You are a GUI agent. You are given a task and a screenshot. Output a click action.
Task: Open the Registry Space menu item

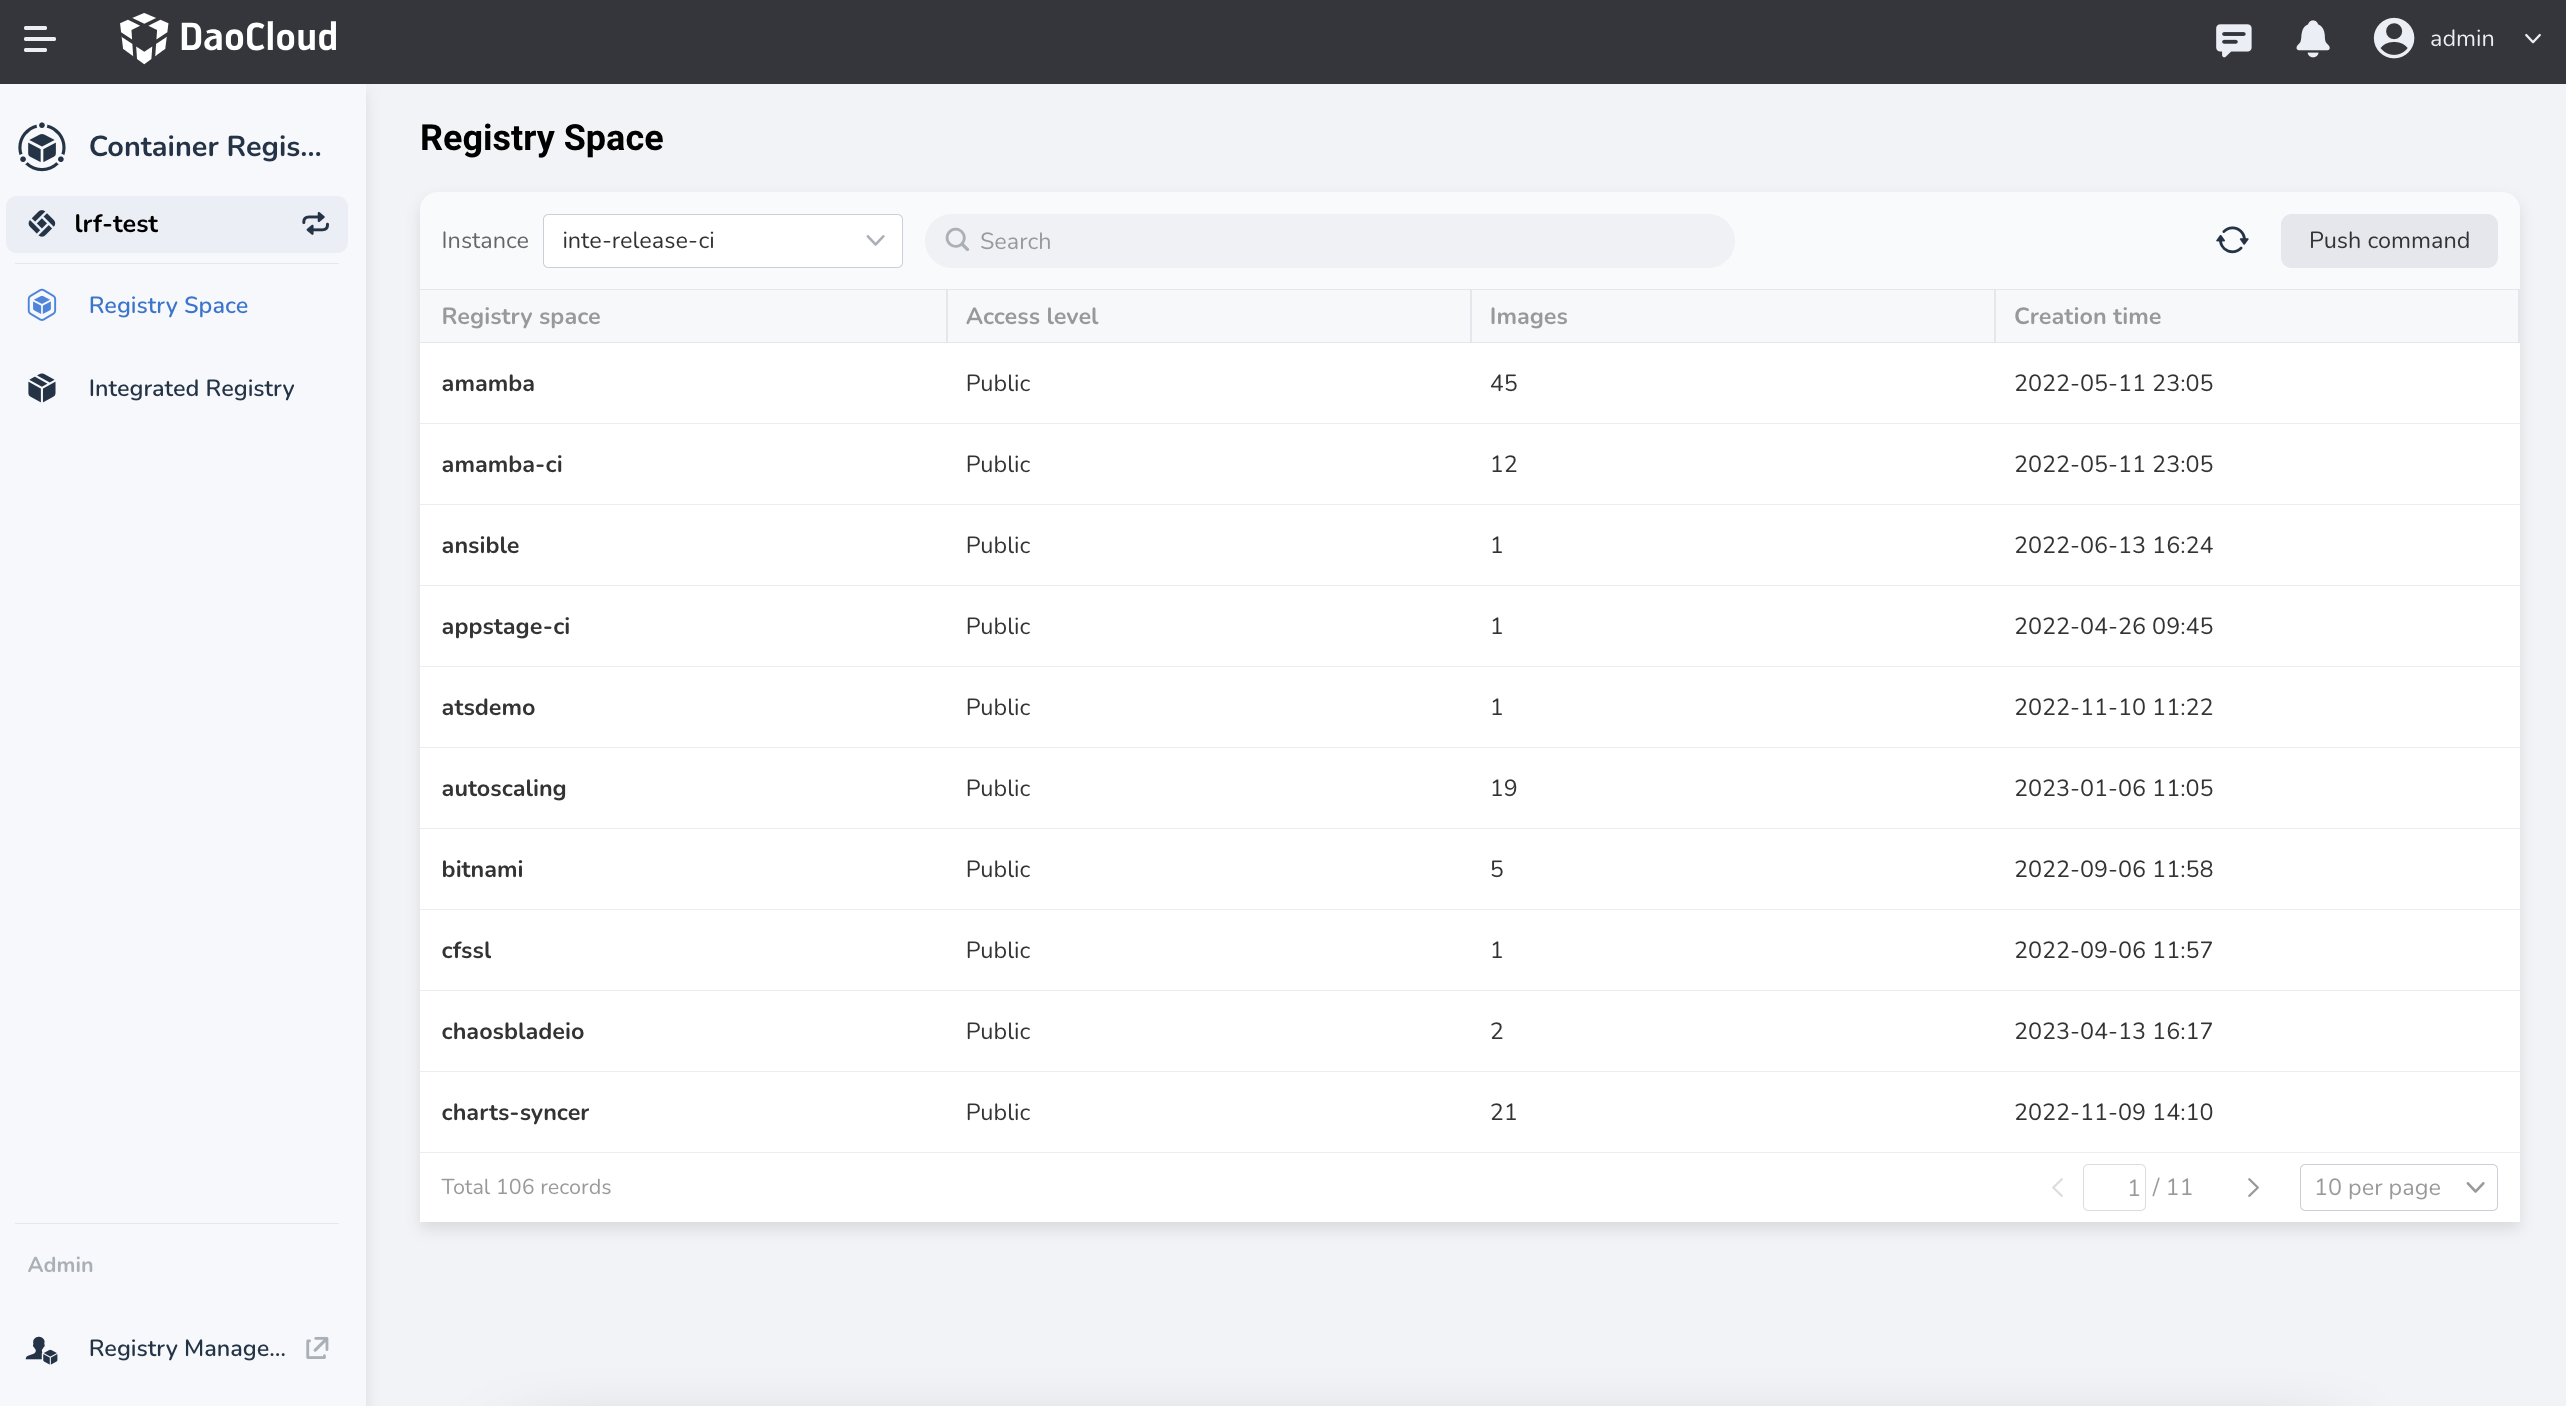tap(168, 305)
